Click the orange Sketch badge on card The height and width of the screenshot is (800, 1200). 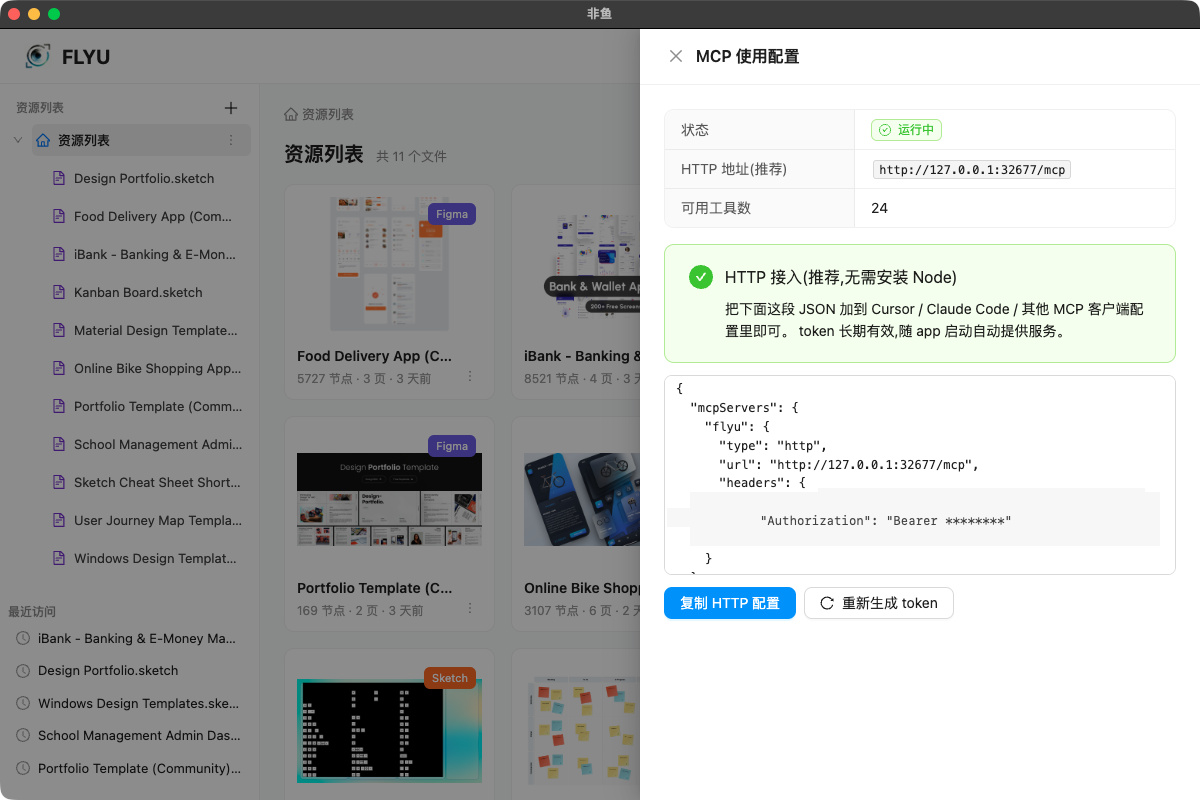point(450,678)
